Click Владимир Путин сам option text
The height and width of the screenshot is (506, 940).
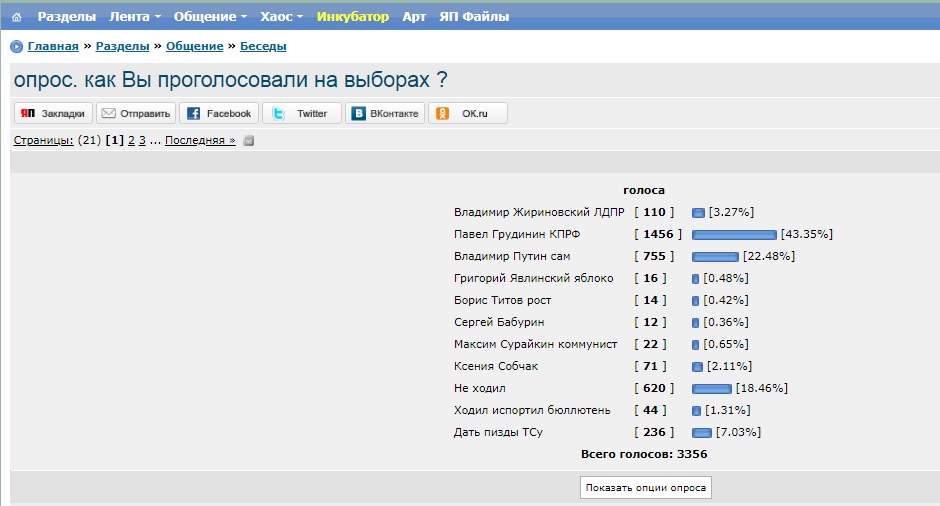click(x=512, y=256)
